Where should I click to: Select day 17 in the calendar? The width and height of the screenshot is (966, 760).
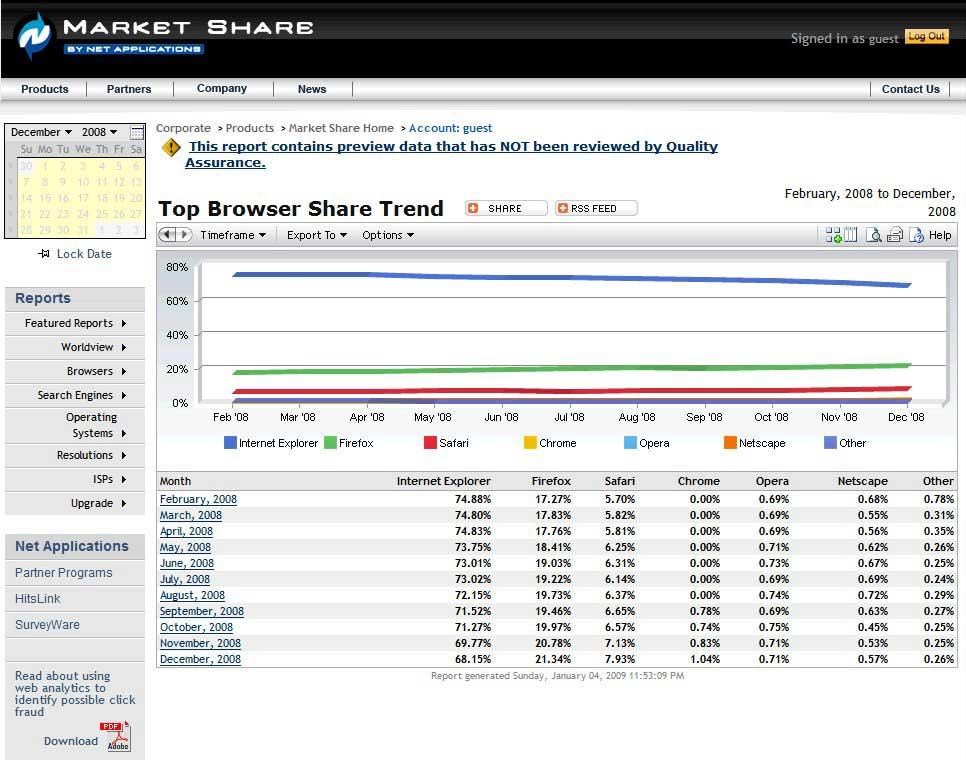click(83, 198)
